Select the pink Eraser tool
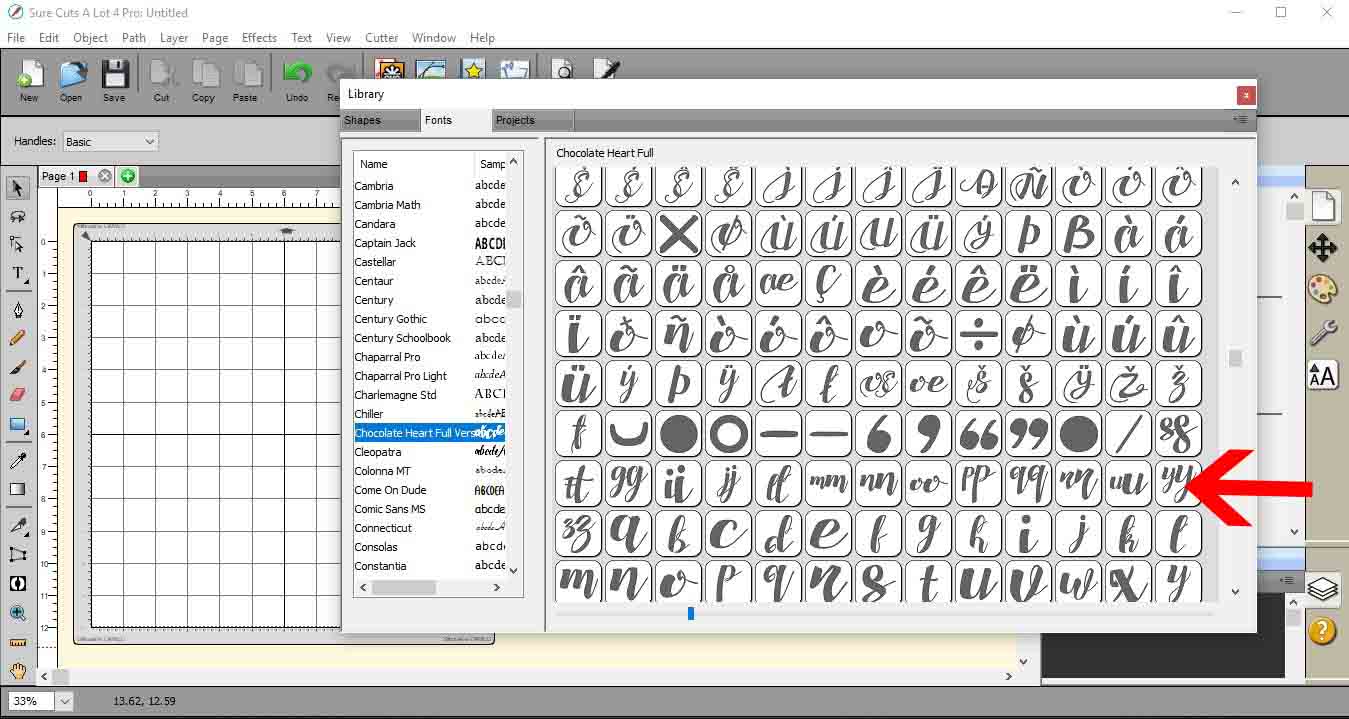The width and height of the screenshot is (1349, 719). click(x=17, y=395)
